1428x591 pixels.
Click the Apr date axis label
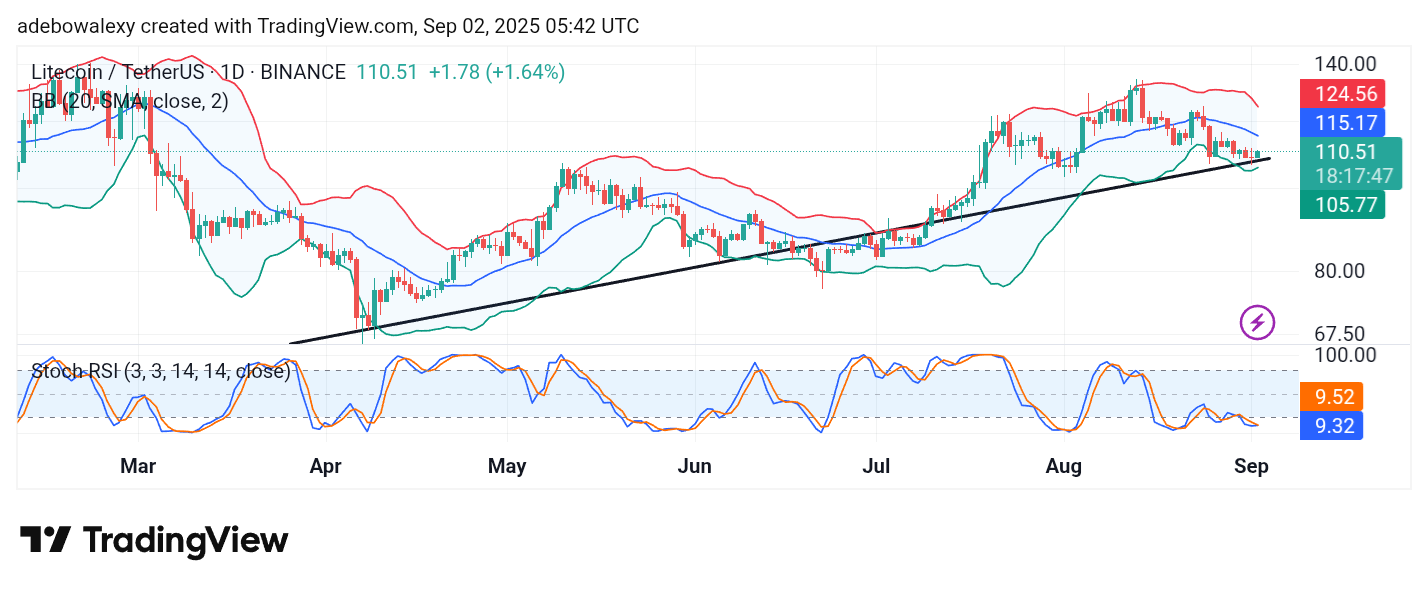(325, 466)
